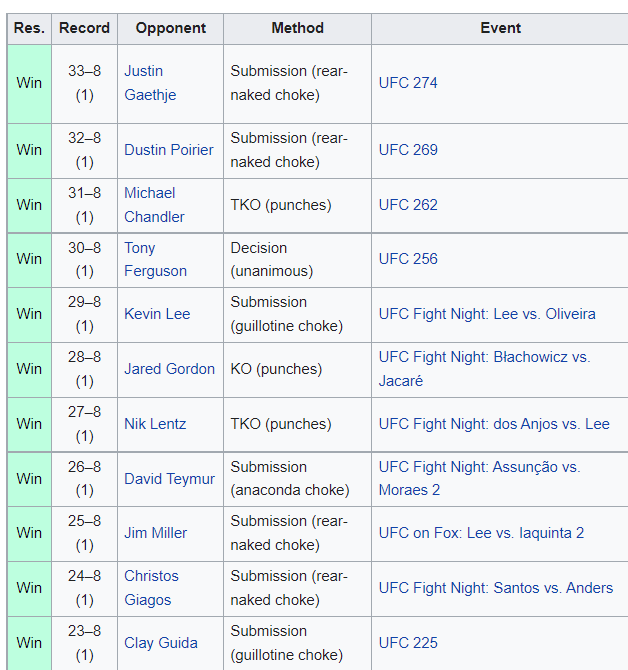Open the Dustin Poirier link

point(169,150)
